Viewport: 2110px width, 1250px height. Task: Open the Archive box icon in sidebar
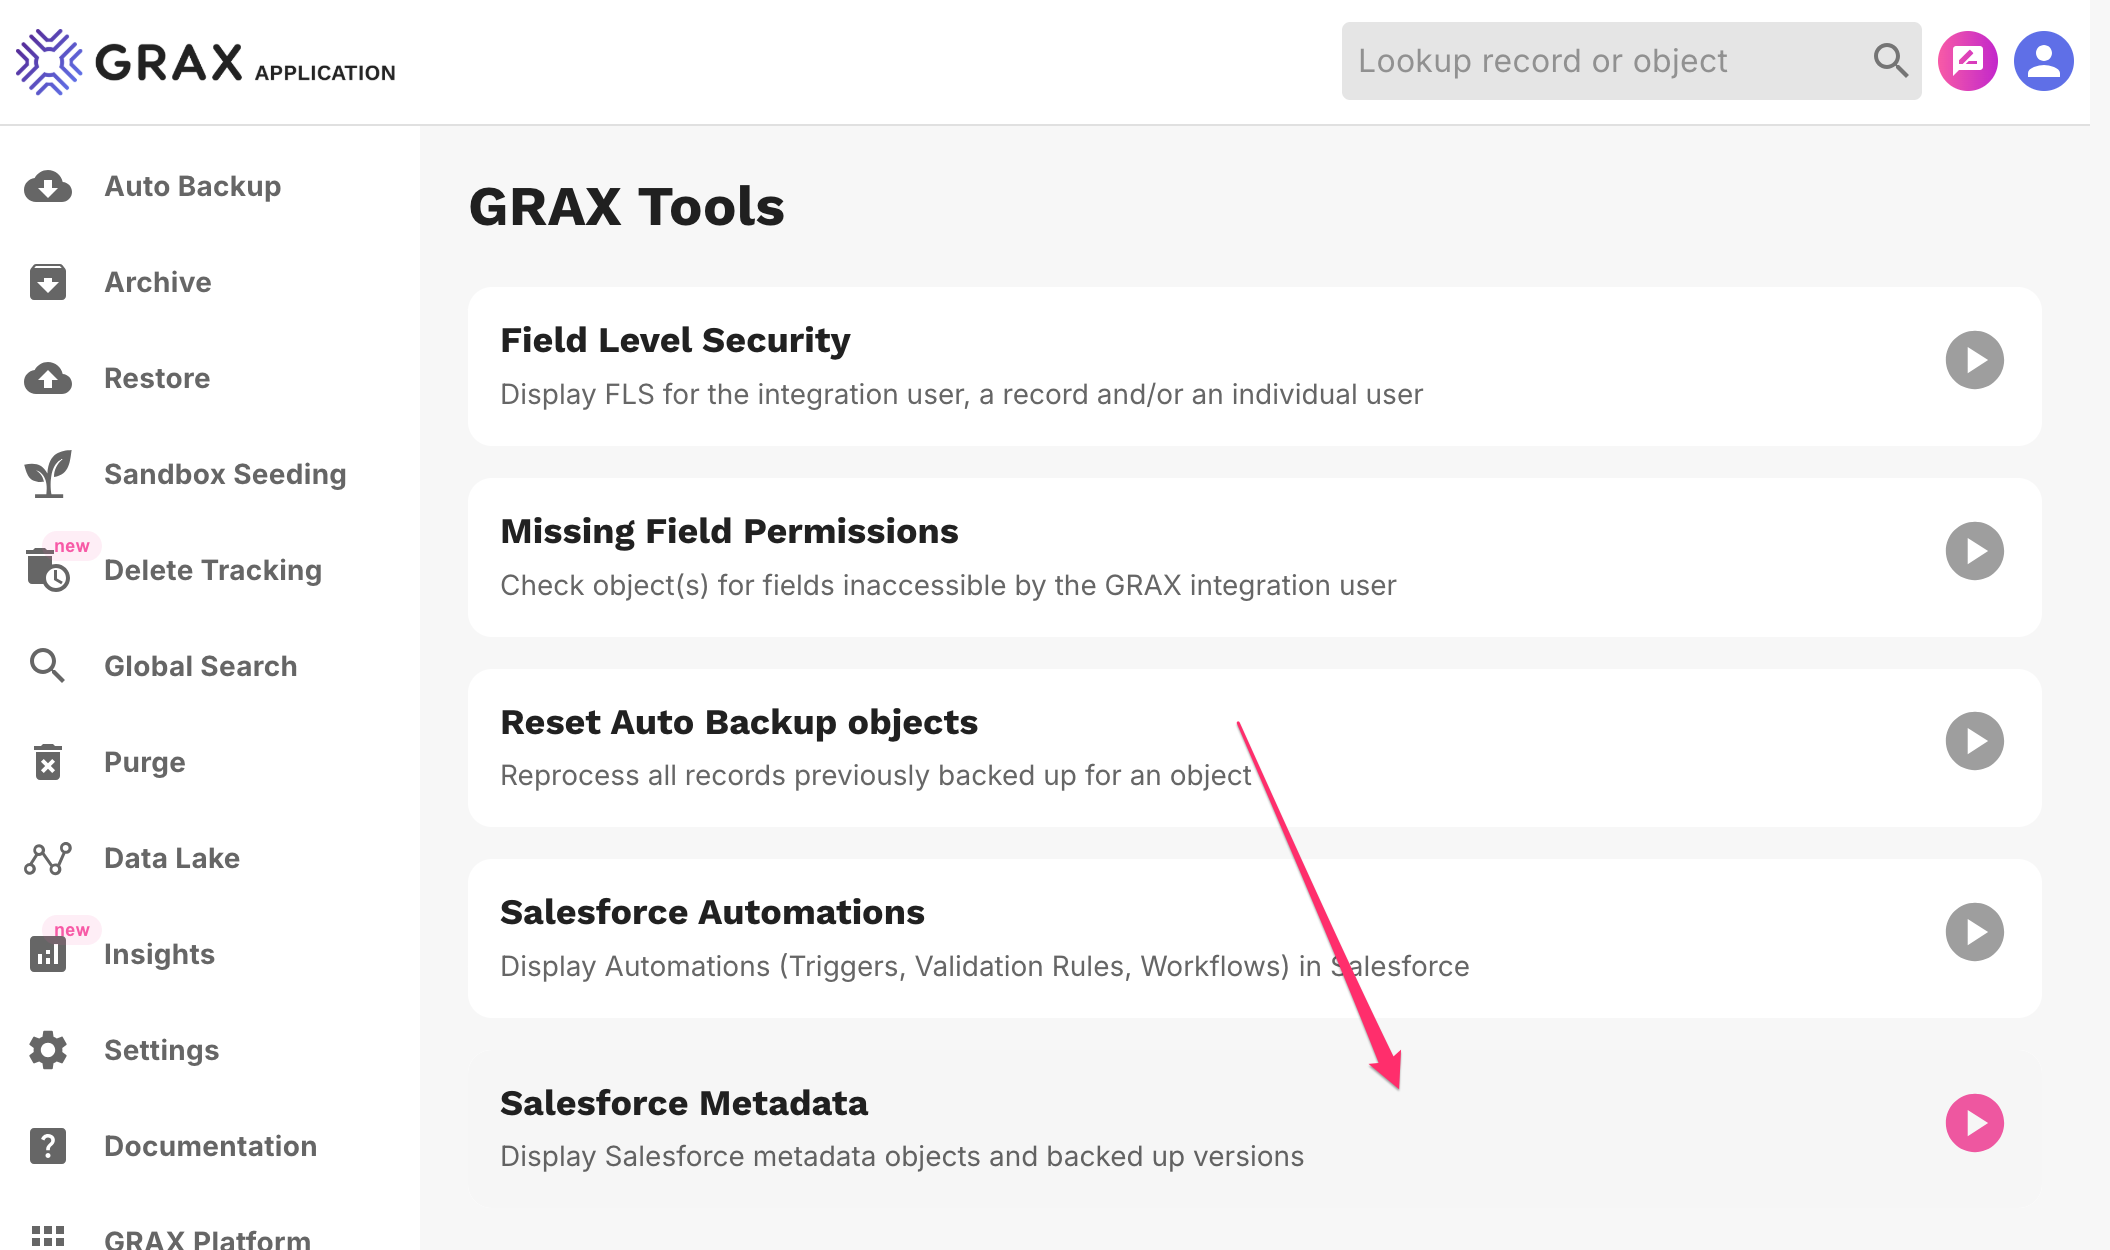(x=48, y=283)
